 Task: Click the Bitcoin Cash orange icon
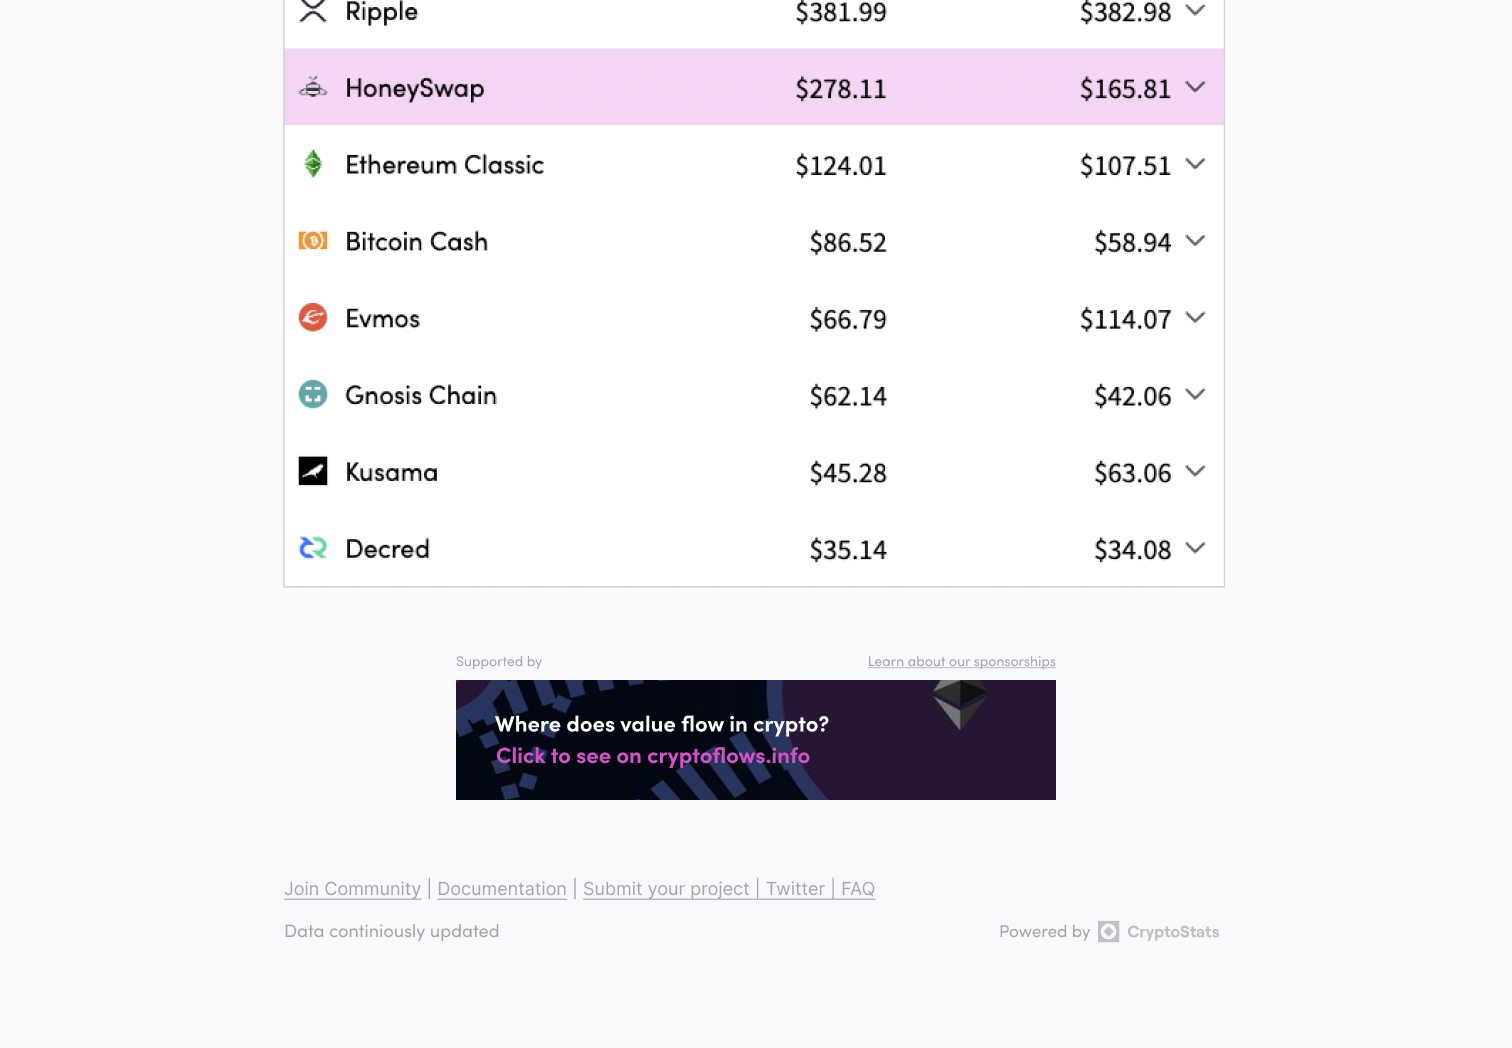313,241
